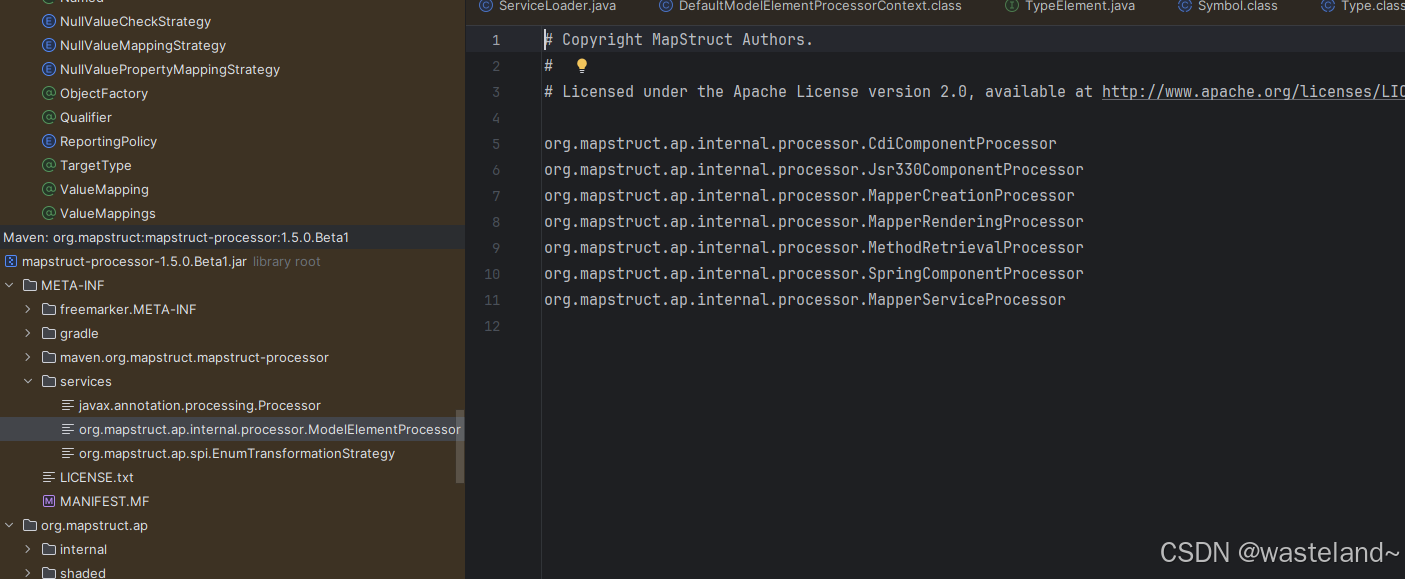
Task: Click the jar archive icon for mapstruct-processor
Action: tap(11, 261)
